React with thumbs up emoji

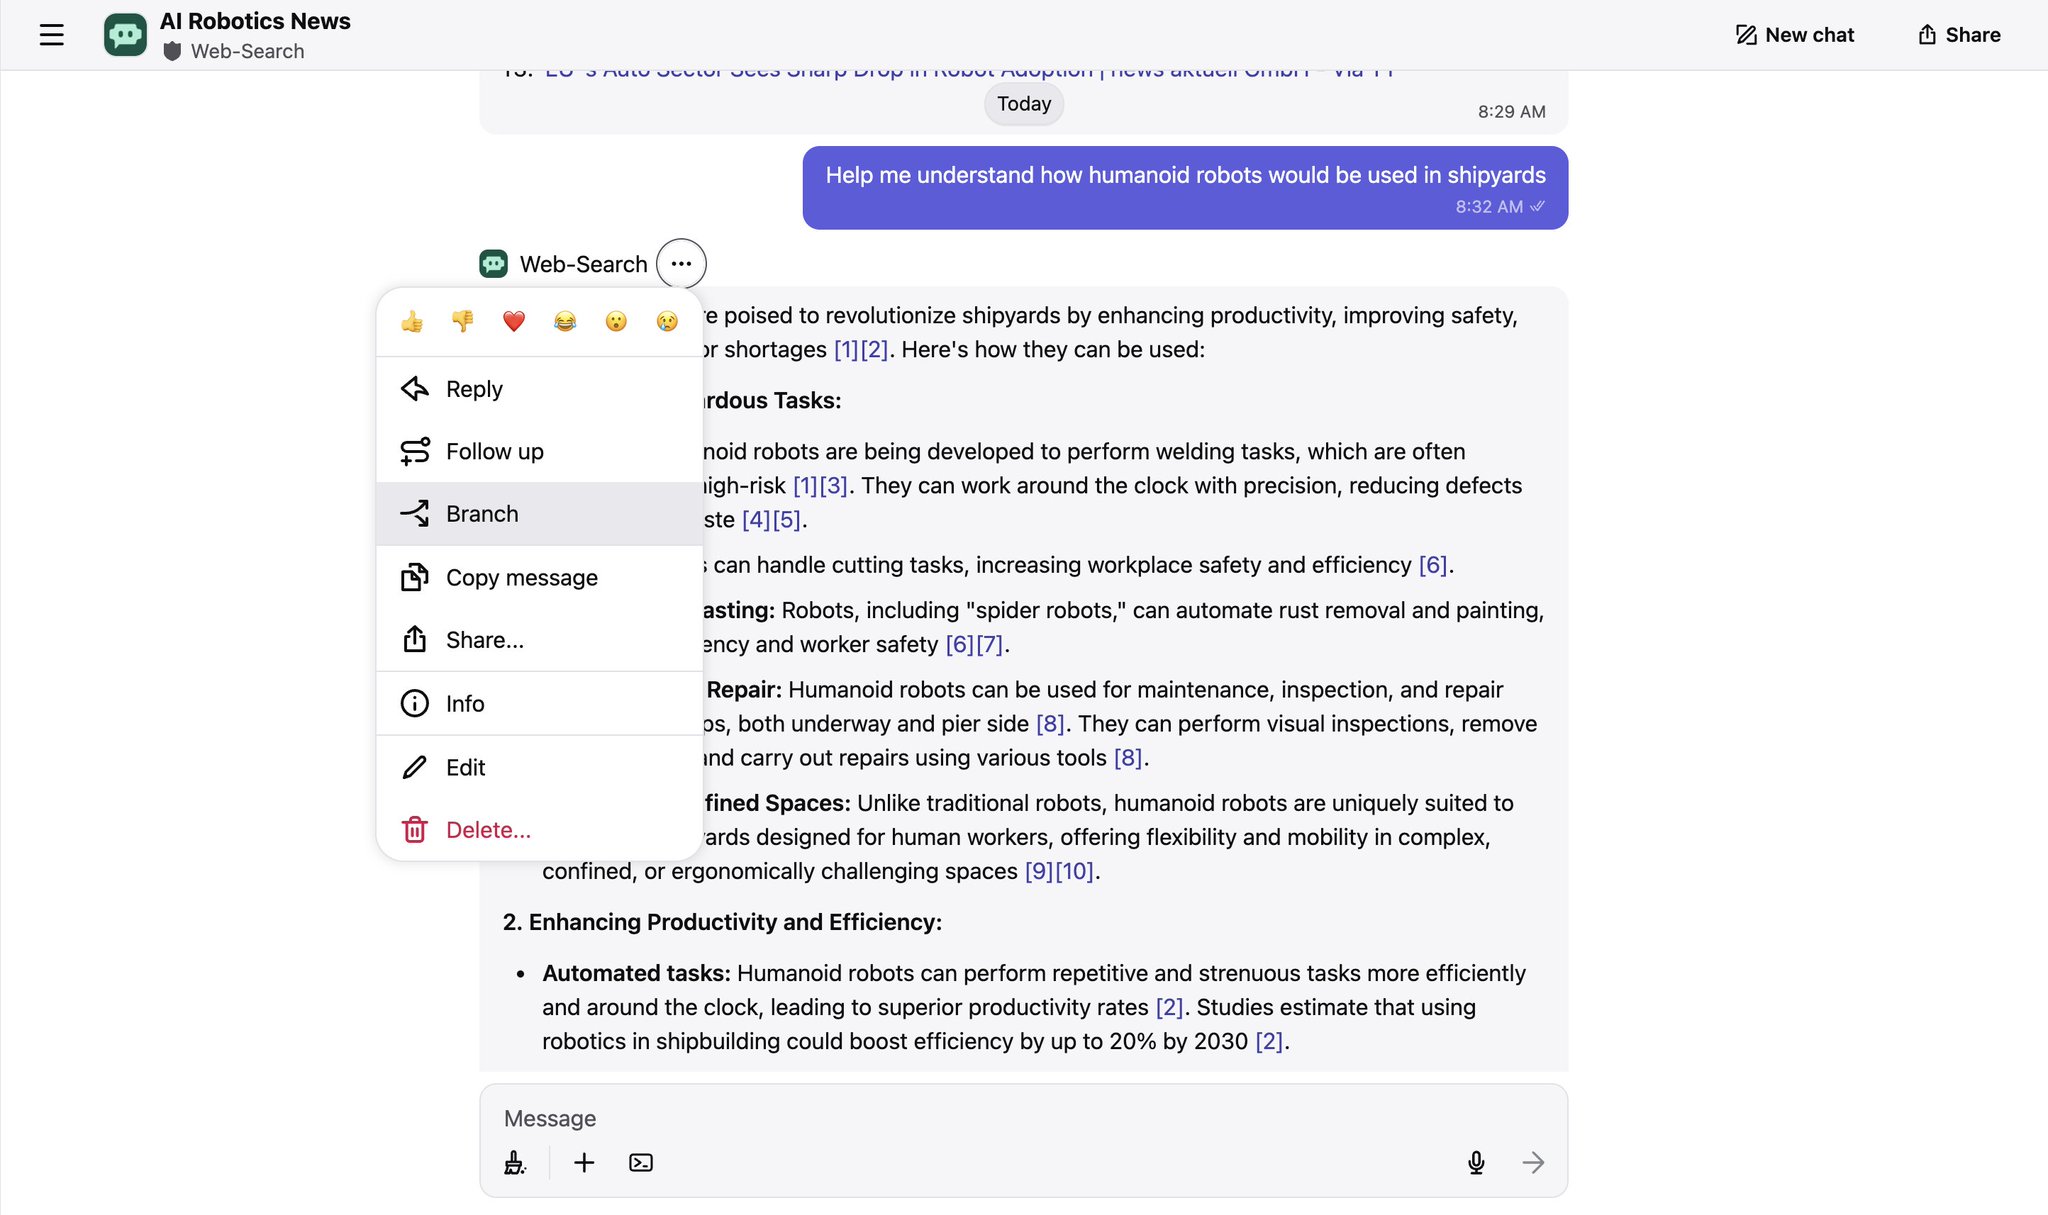click(x=412, y=321)
